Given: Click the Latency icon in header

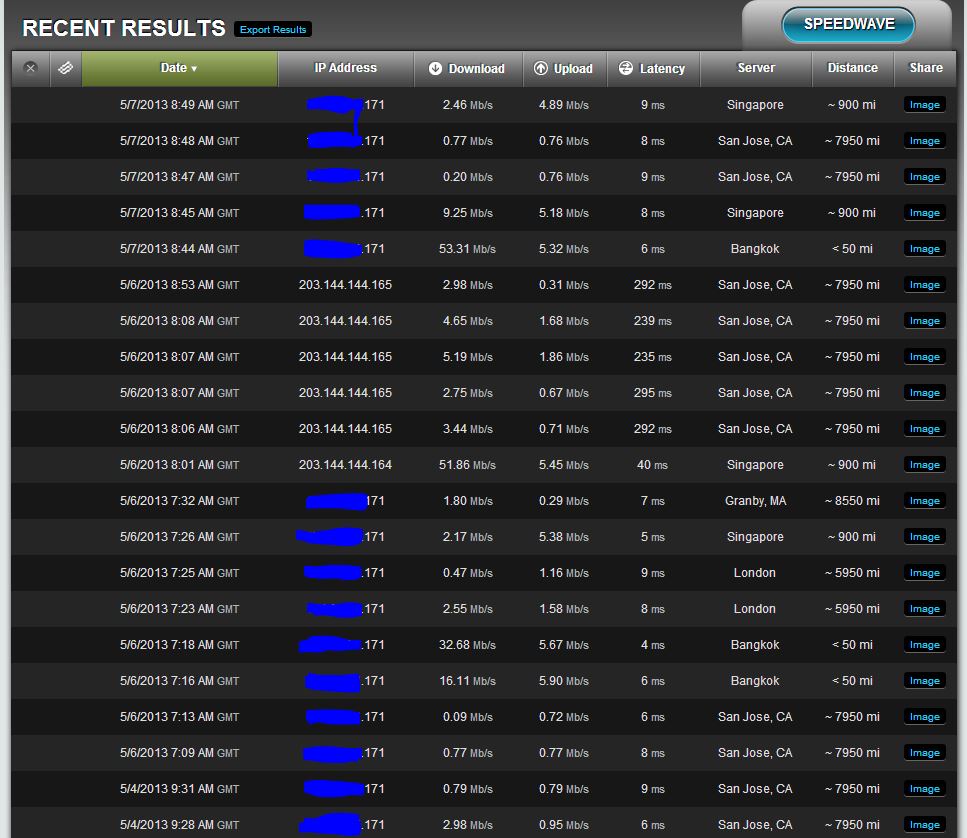Looking at the screenshot, I should tap(625, 68).
